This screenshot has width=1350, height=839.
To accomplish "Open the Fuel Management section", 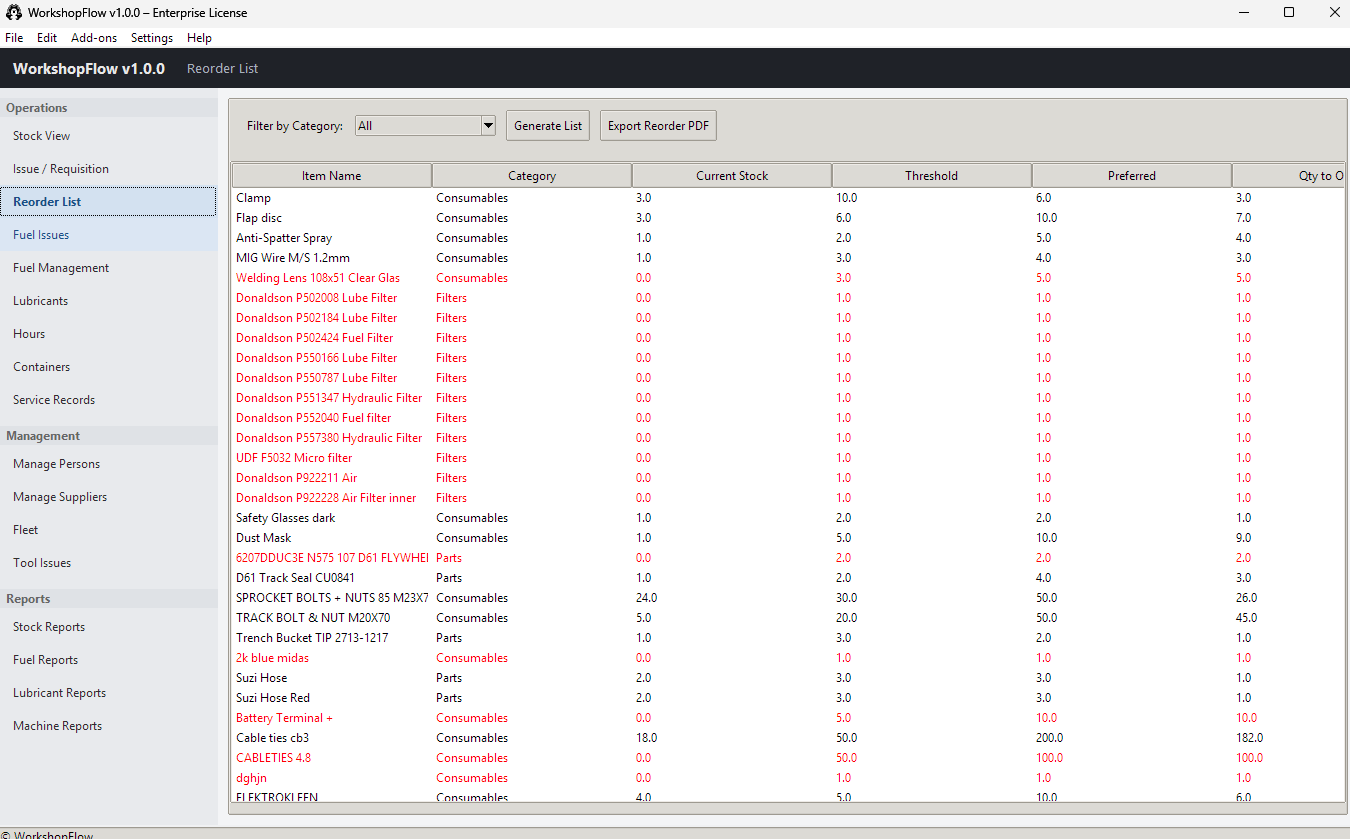I will point(61,267).
